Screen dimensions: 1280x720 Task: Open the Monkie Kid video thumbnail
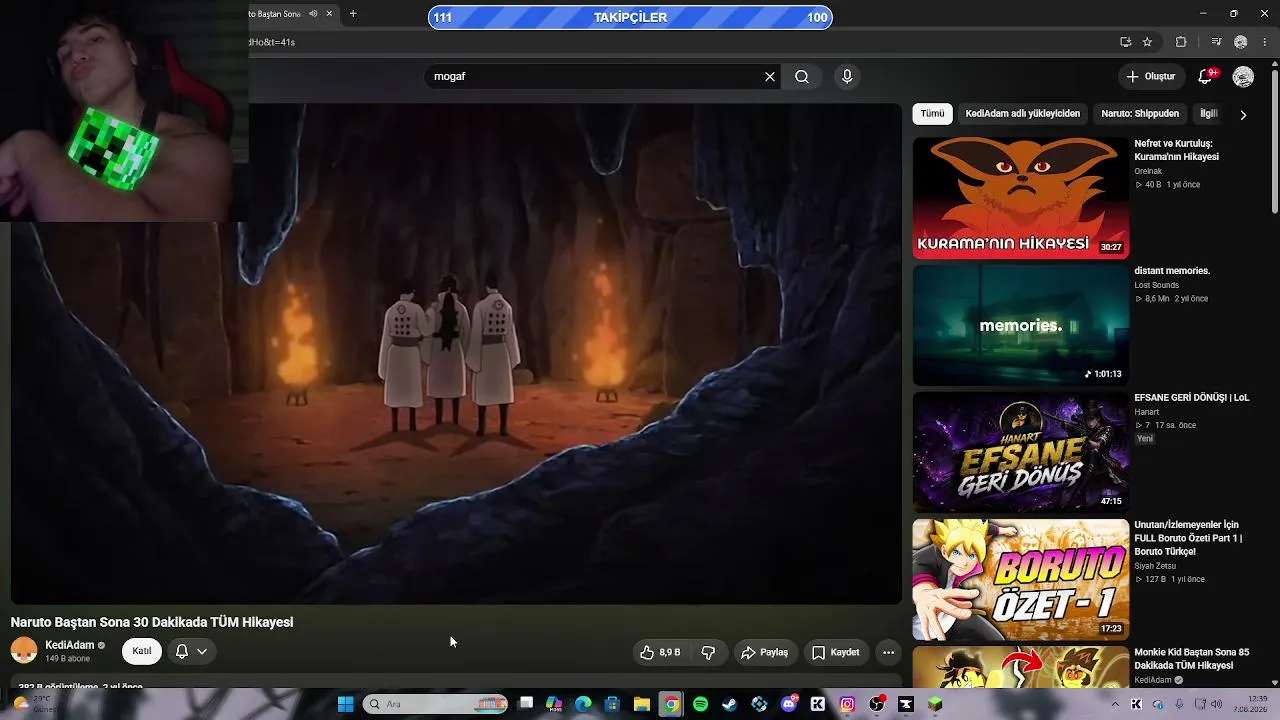pyautogui.click(x=1020, y=667)
